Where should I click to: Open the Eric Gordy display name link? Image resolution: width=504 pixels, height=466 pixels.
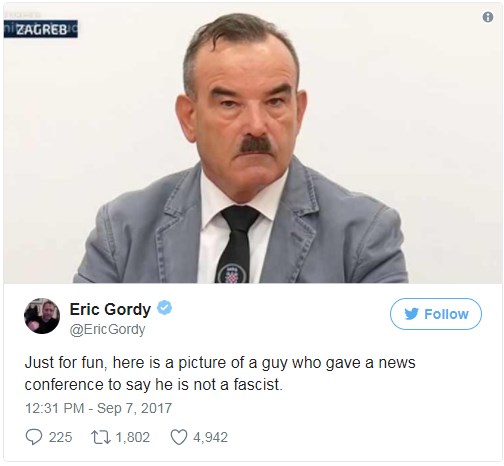point(110,310)
